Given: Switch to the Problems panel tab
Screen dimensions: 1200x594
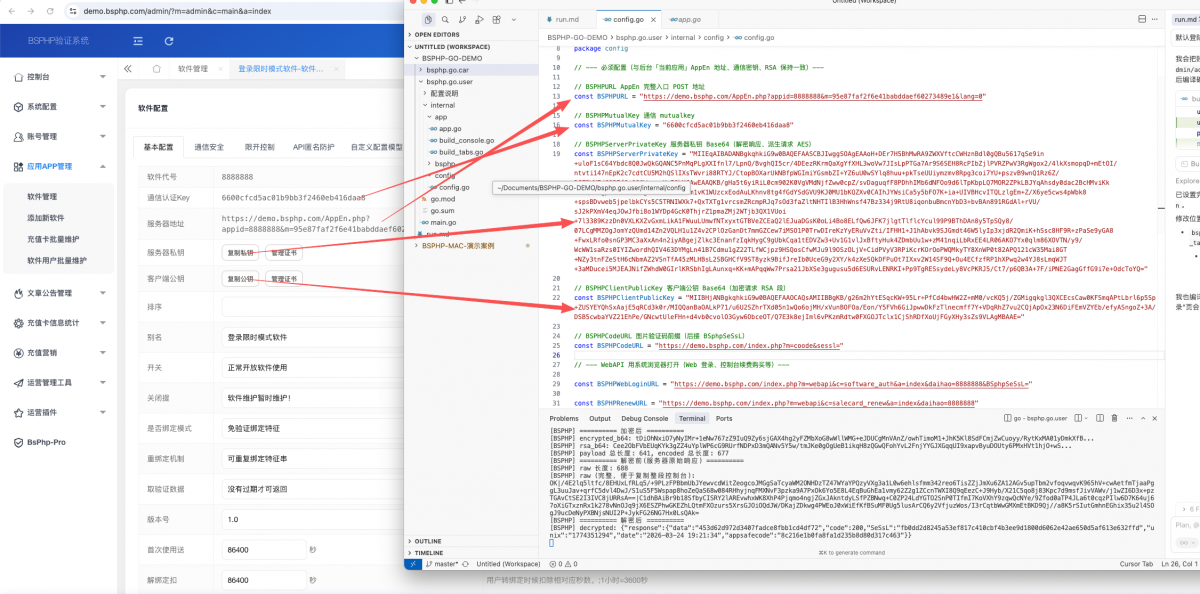Looking at the screenshot, I should tap(564, 418).
